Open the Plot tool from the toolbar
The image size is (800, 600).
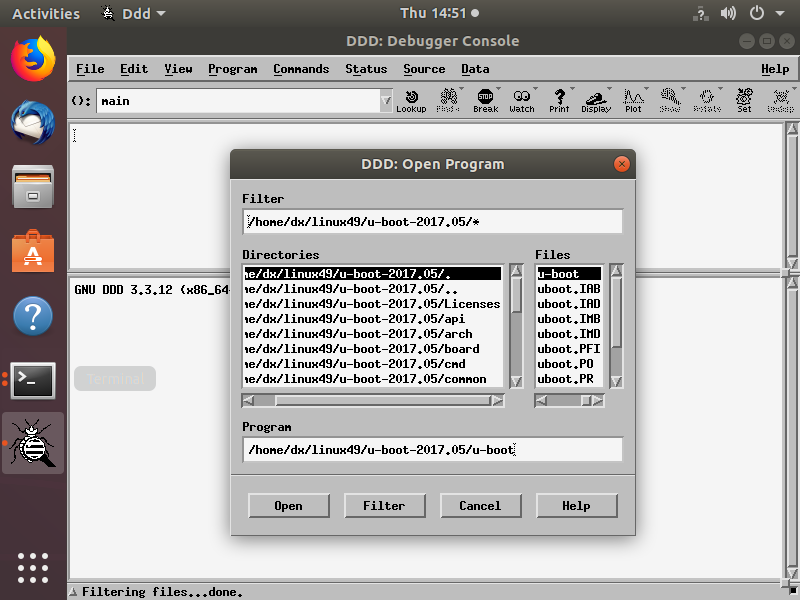[x=633, y=96]
